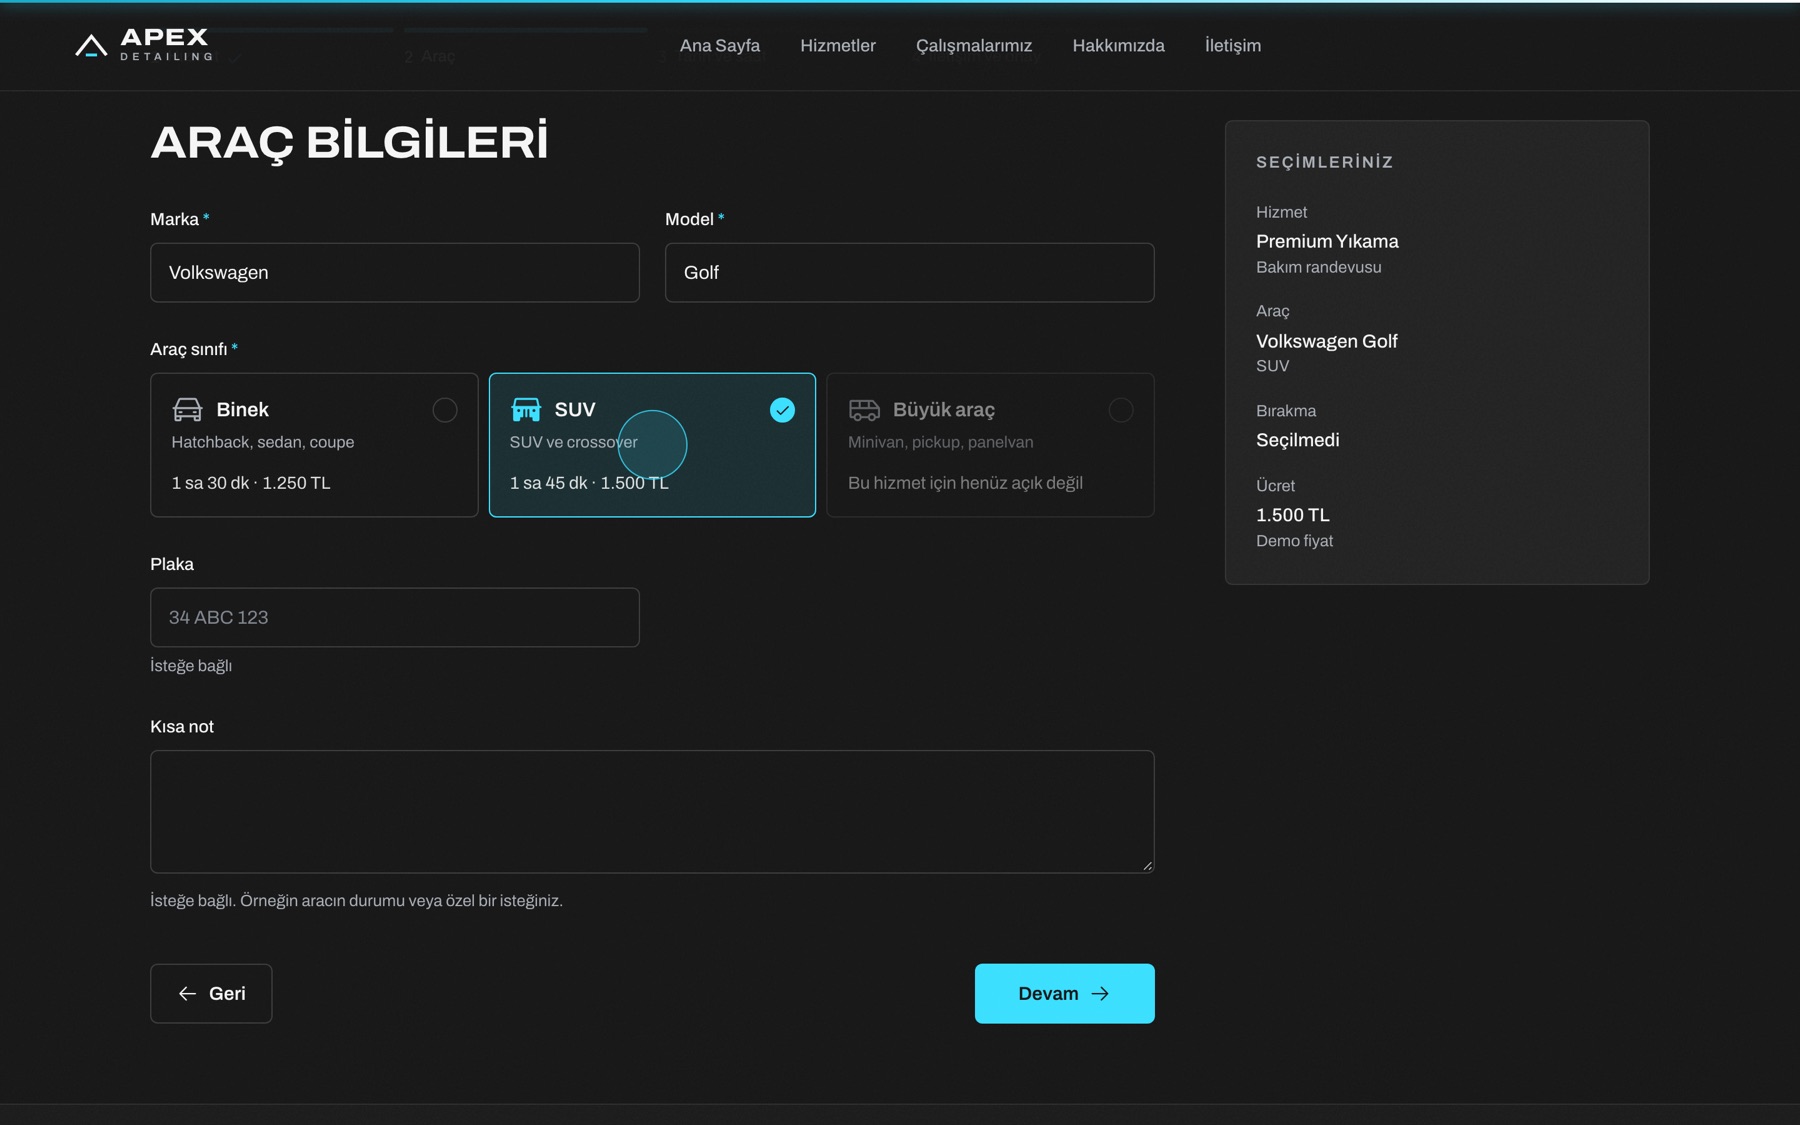Click the "SEÇİMLERİNİZ" panel heading

coord(1325,162)
